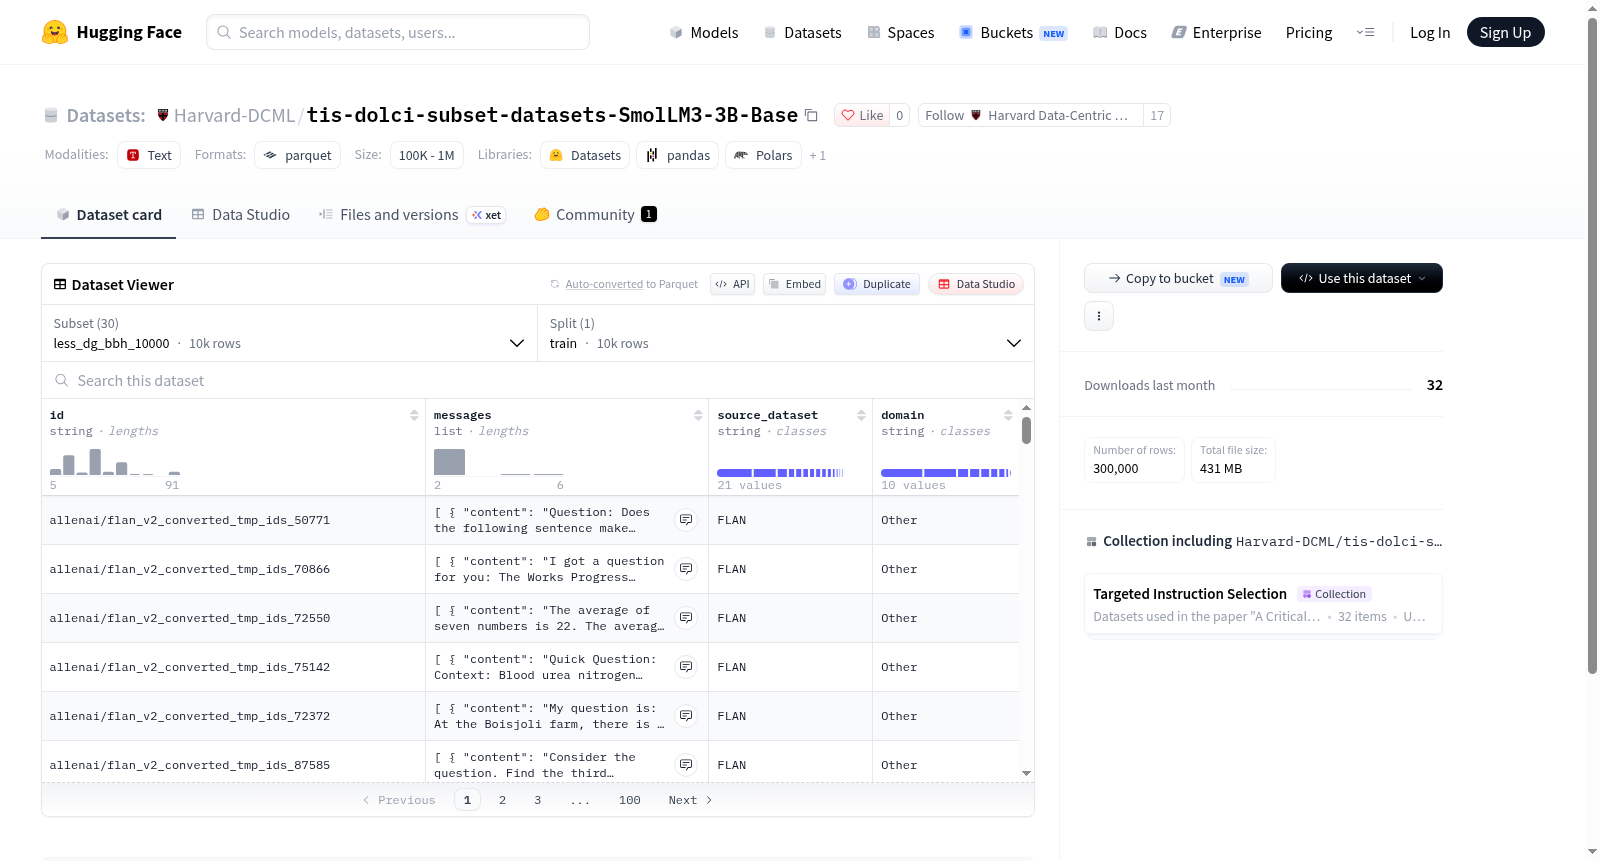Go to page 100 of the table
This screenshot has height=861, width=1600.
click(x=630, y=800)
